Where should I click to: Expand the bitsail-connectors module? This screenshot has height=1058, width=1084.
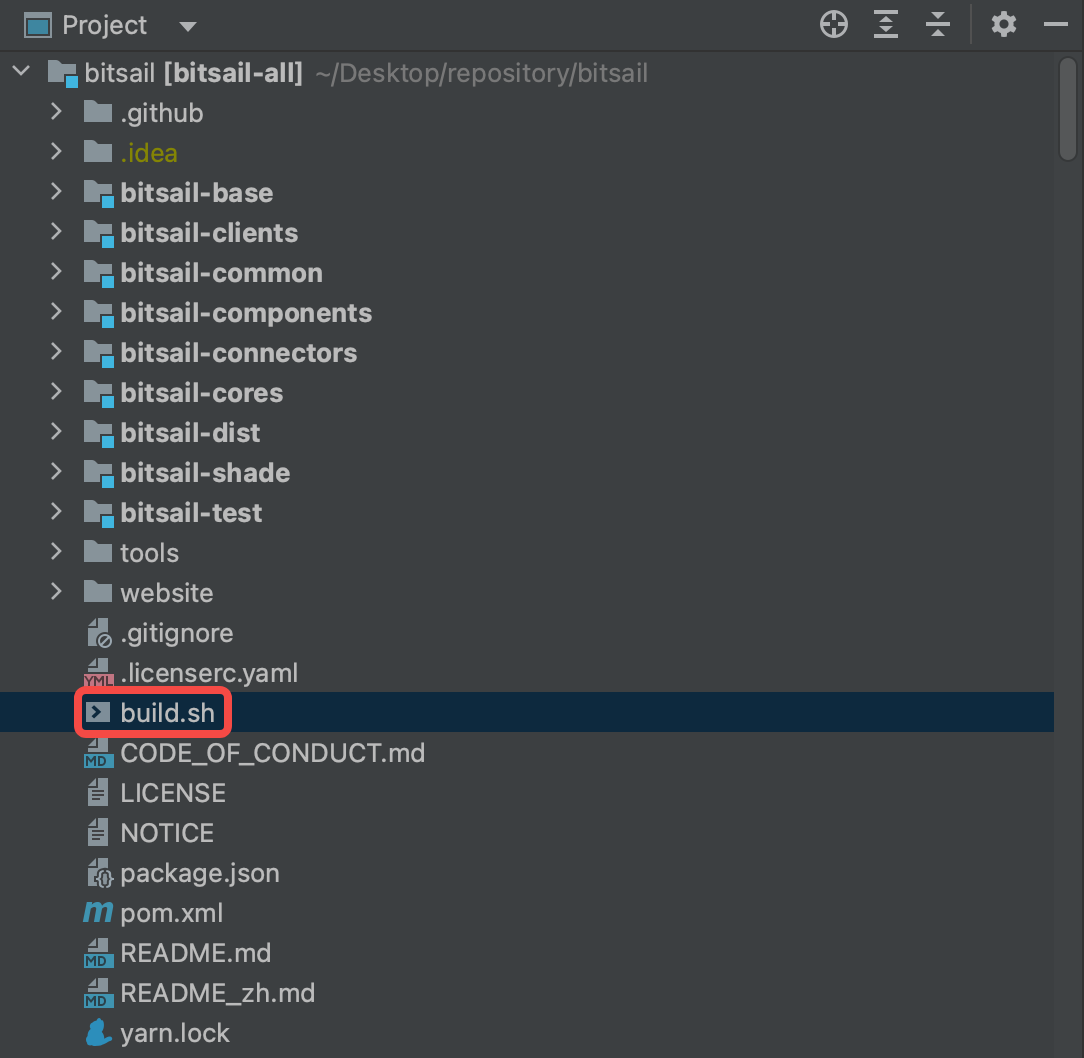[x=57, y=353]
